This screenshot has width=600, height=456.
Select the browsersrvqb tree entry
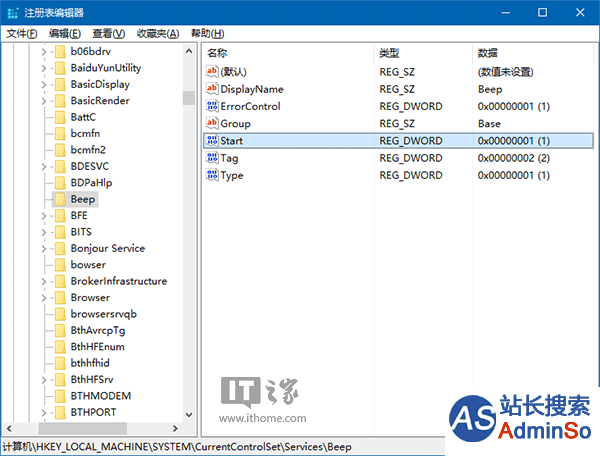click(x=103, y=314)
